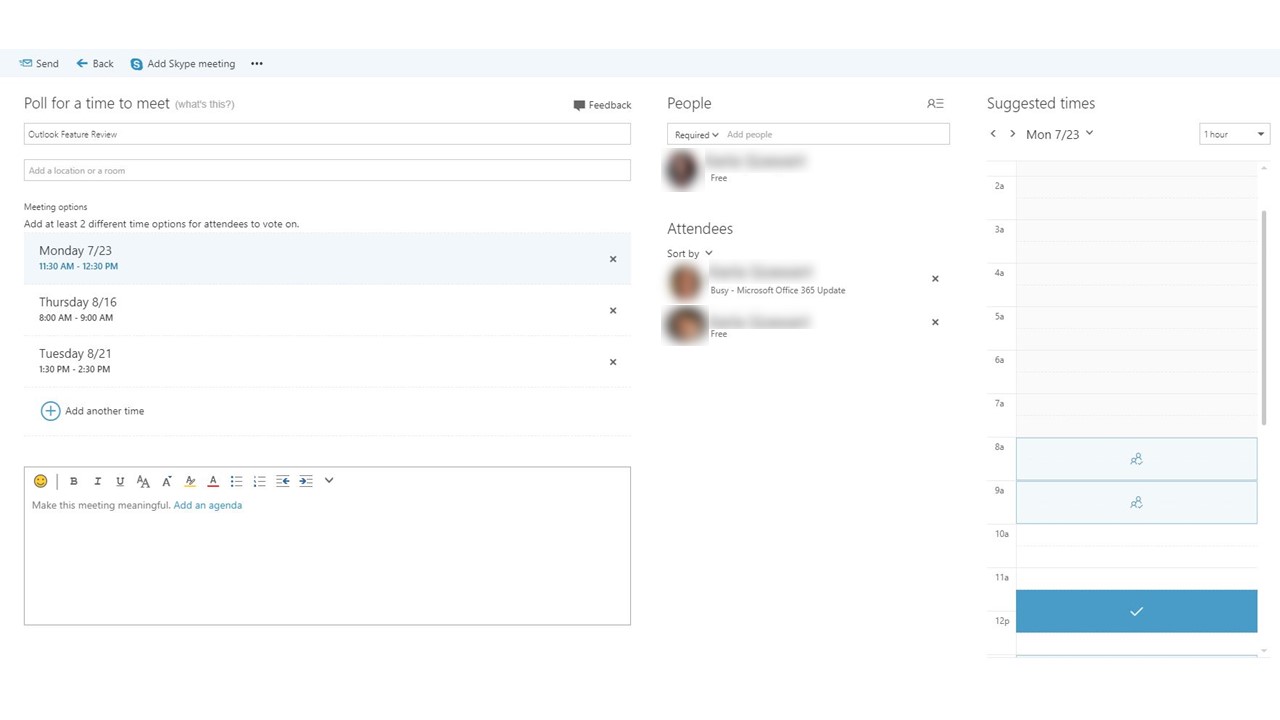
Task: Insert a numbered list
Action: click(x=260, y=481)
